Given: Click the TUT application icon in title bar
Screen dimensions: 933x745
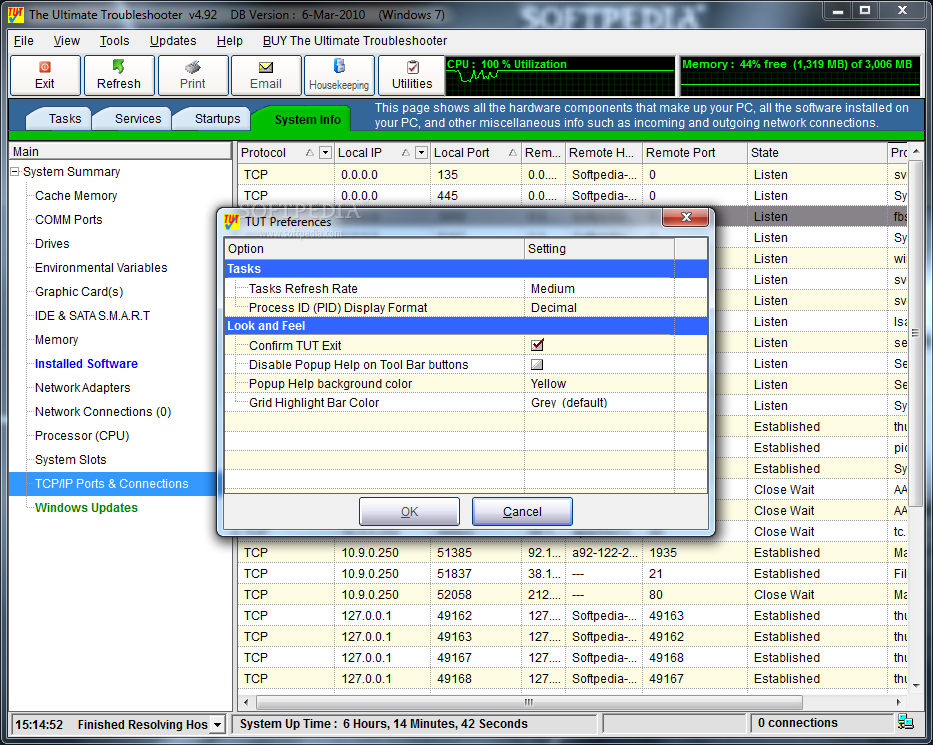Looking at the screenshot, I should point(15,14).
